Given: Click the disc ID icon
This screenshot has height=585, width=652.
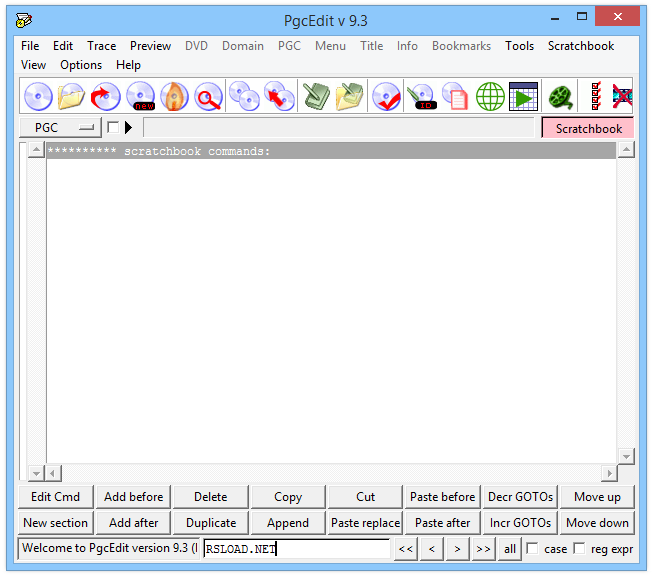Looking at the screenshot, I should tap(422, 96).
